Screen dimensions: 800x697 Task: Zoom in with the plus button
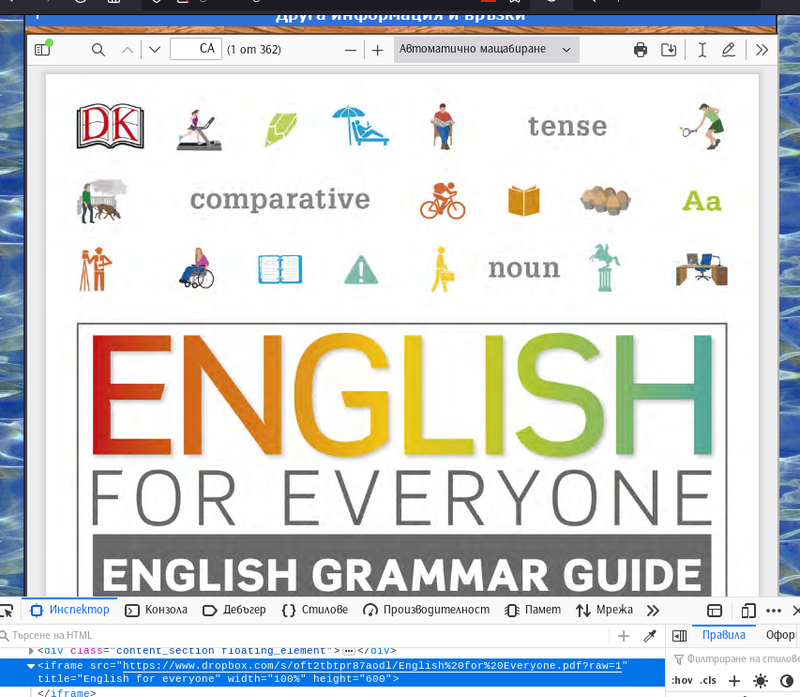coord(377,49)
